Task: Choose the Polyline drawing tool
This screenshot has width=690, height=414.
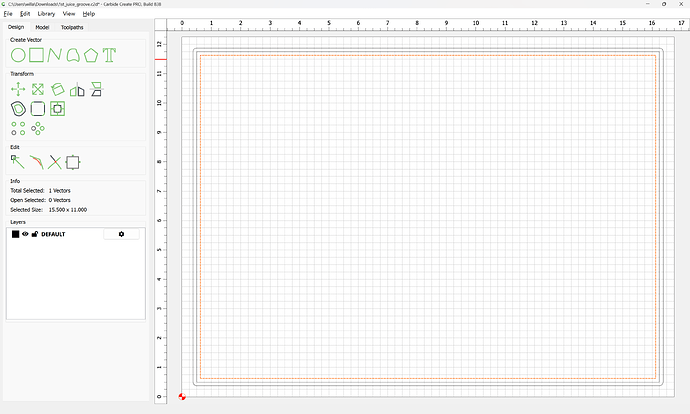Action: pos(54,55)
